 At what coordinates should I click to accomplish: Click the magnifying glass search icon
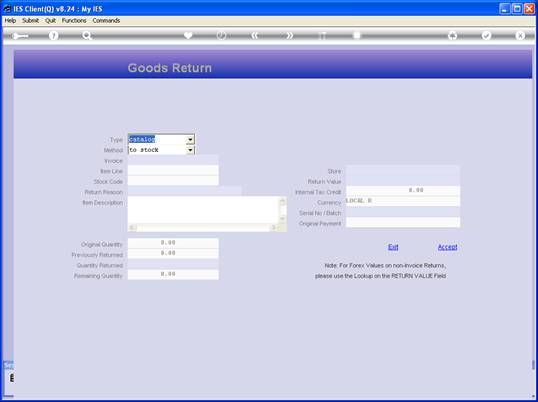pos(87,35)
